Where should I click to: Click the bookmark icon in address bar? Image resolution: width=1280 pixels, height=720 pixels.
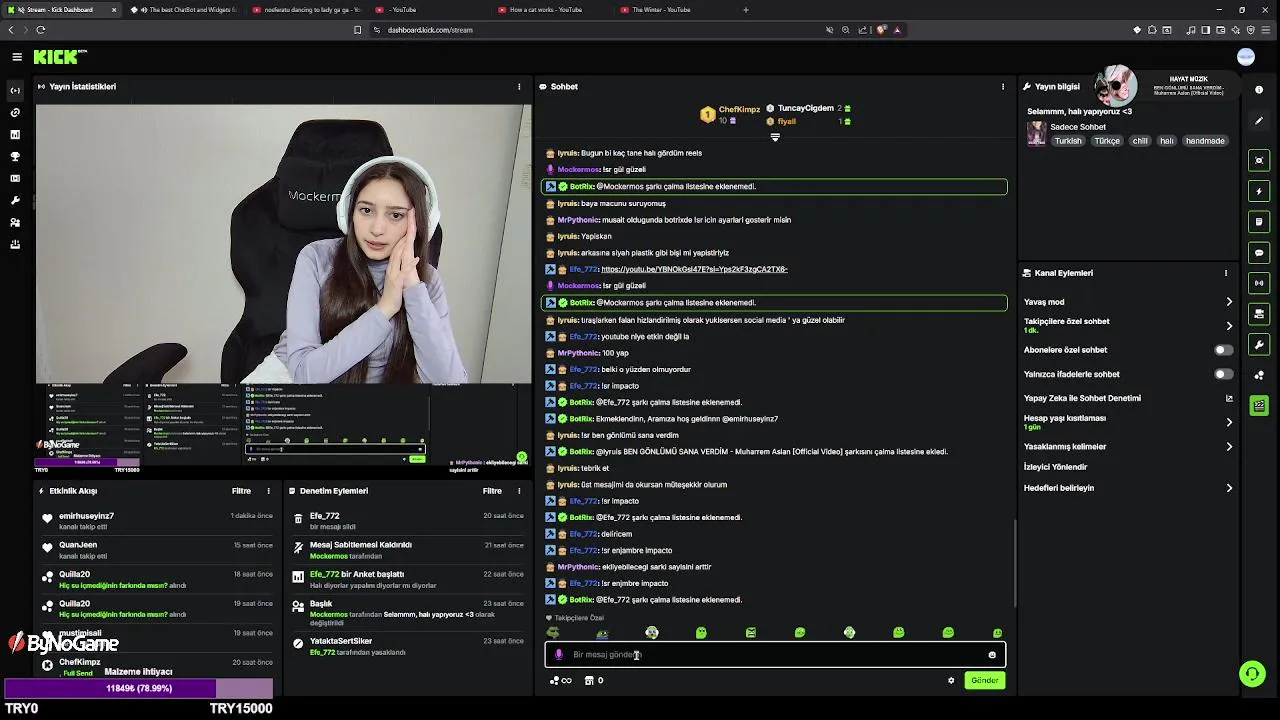pos(357,30)
